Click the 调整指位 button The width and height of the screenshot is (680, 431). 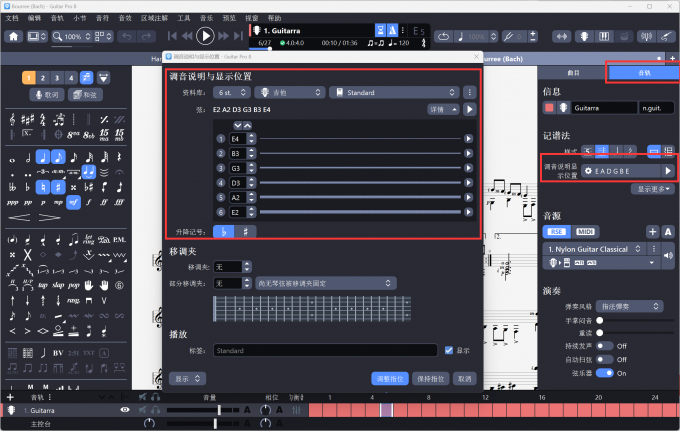(389, 379)
